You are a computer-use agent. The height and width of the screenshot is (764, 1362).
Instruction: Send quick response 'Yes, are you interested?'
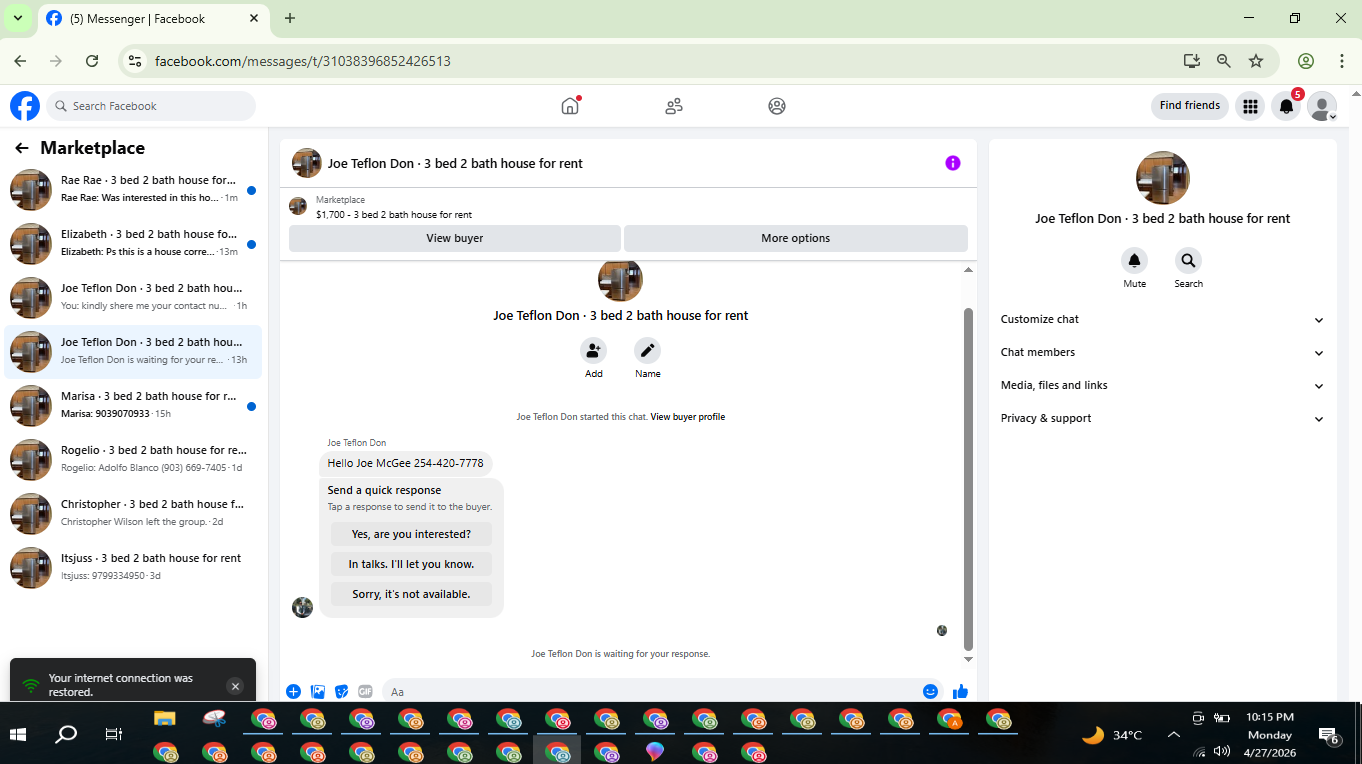411,534
